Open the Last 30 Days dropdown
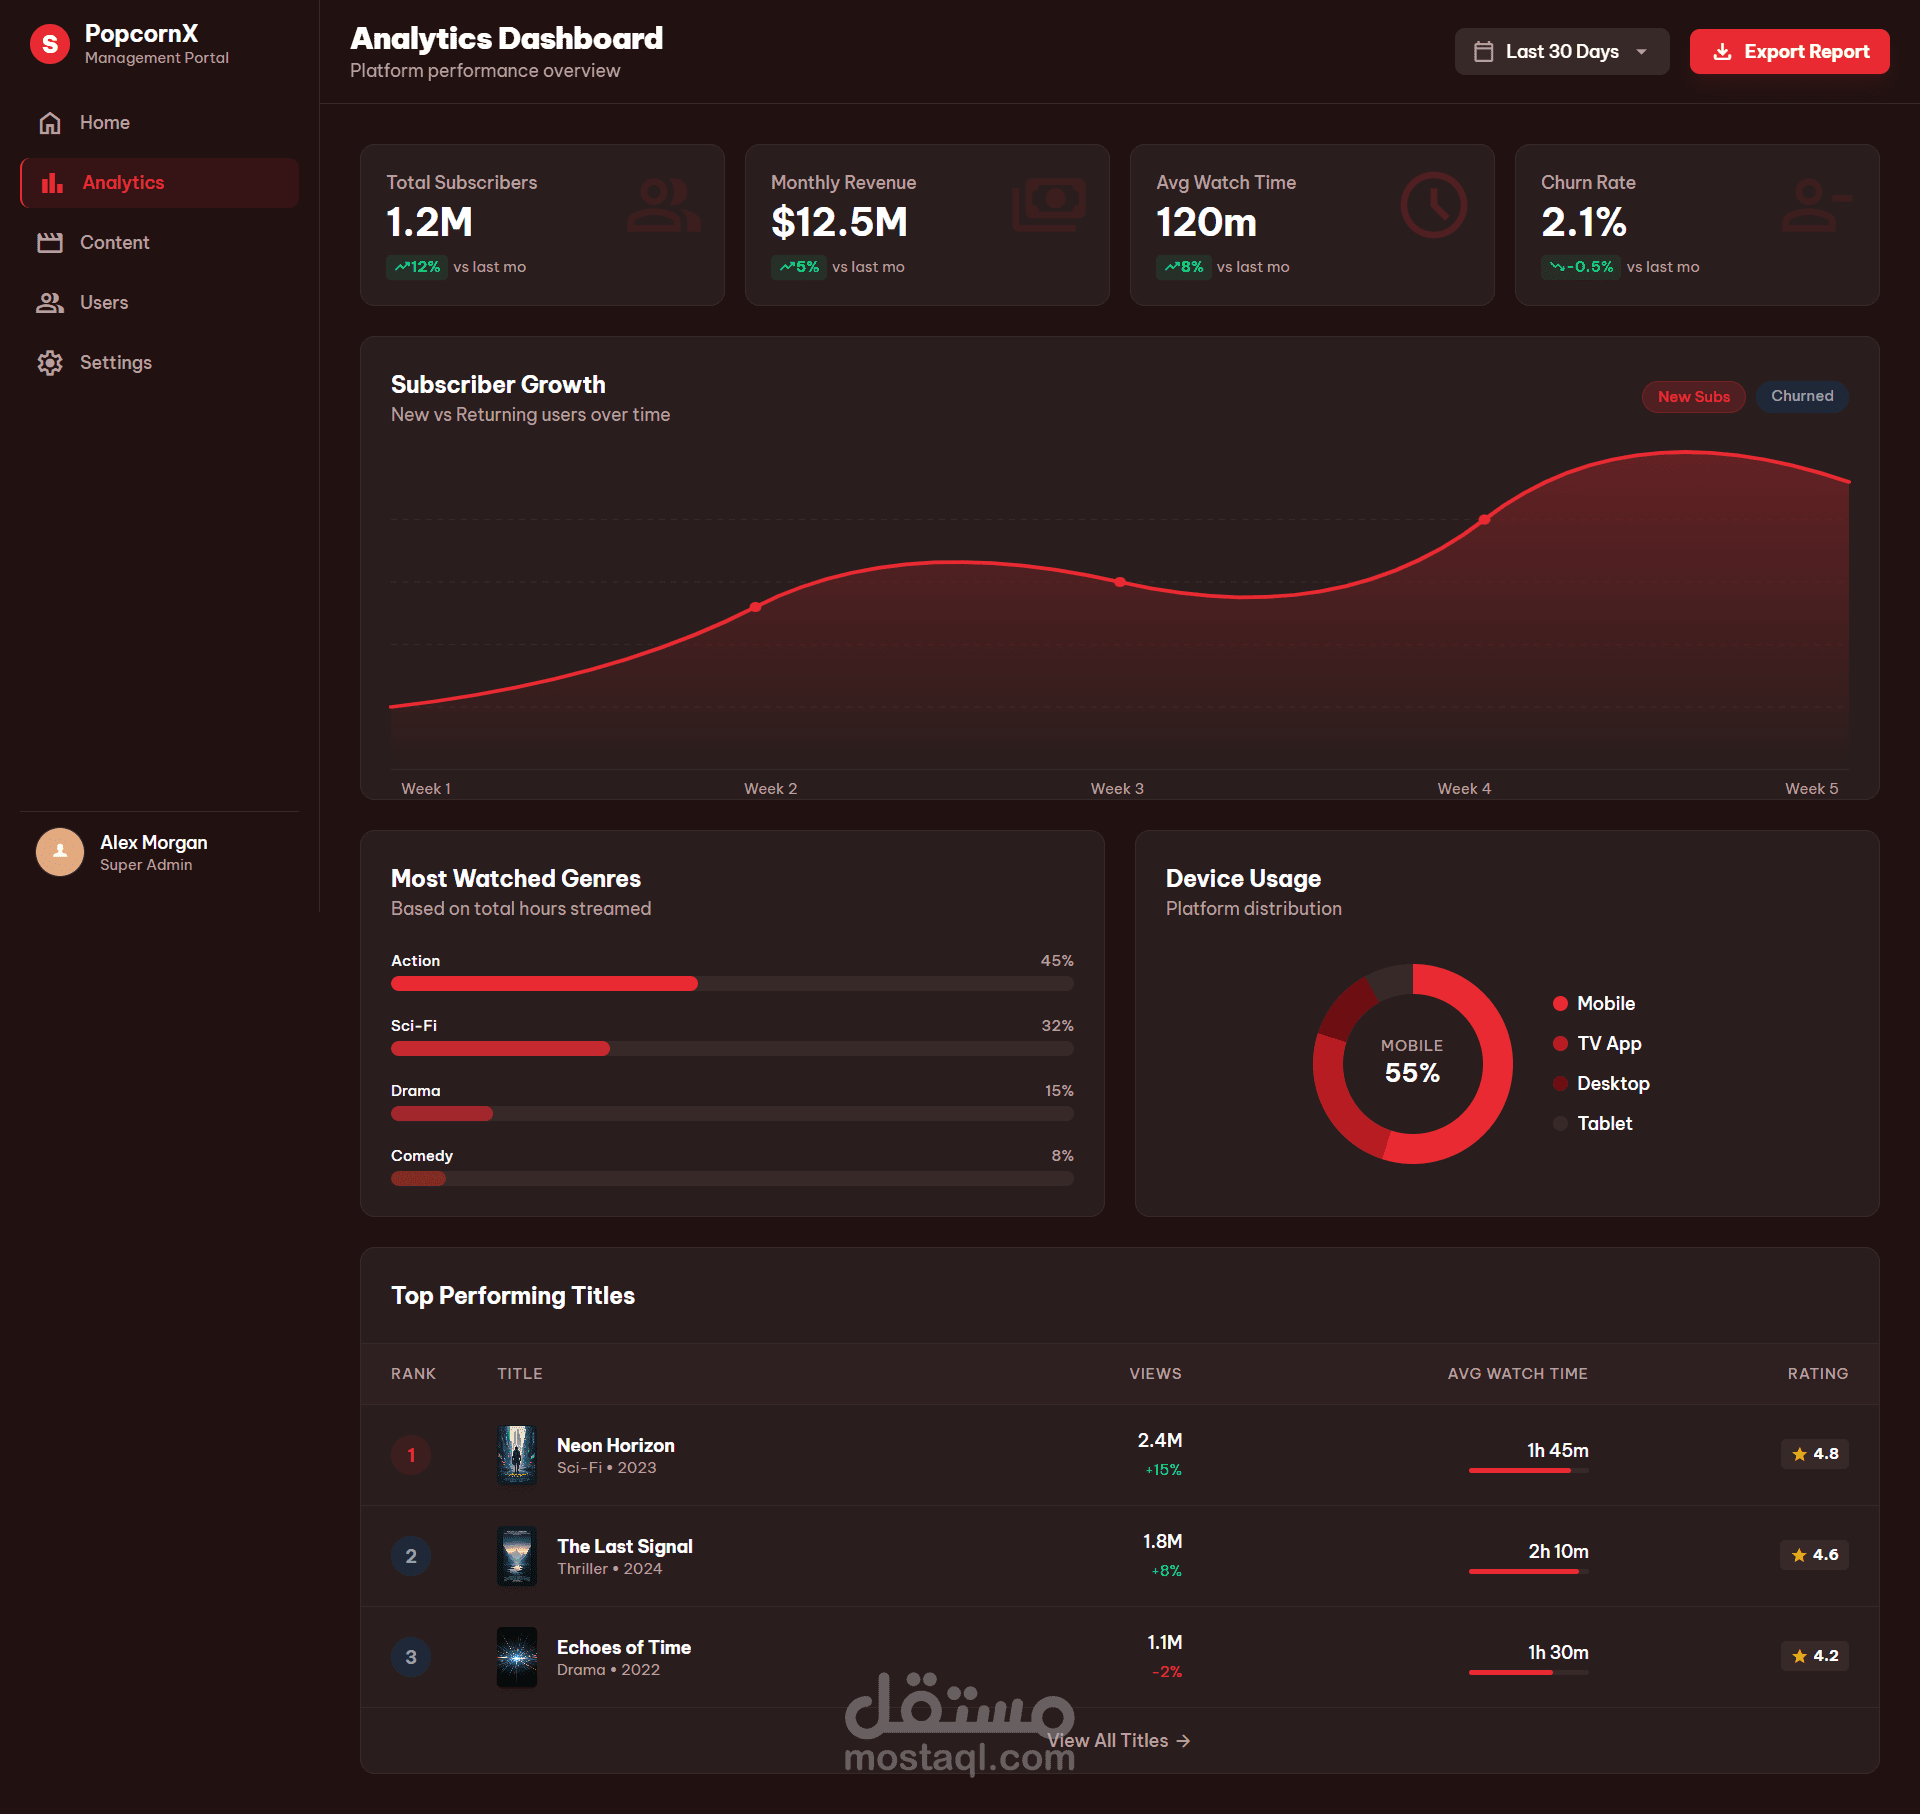Screen dimensions: 1920x1814 pyautogui.click(x=1561, y=52)
